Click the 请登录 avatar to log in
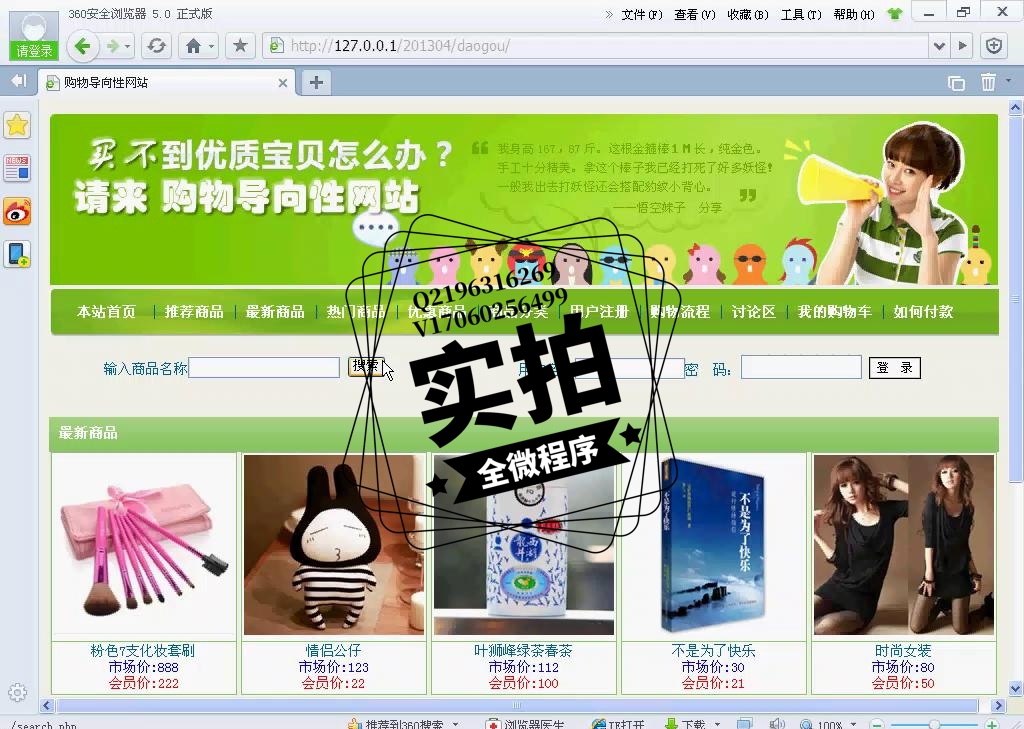This screenshot has height=729, width=1024. pos(34,35)
